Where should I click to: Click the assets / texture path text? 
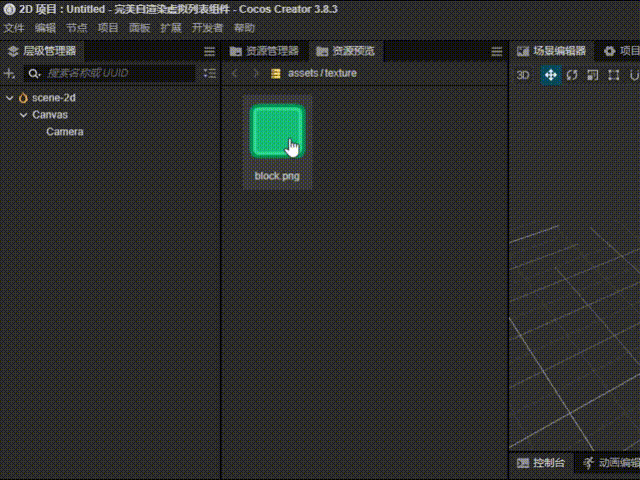pyautogui.click(x=322, y=73)
